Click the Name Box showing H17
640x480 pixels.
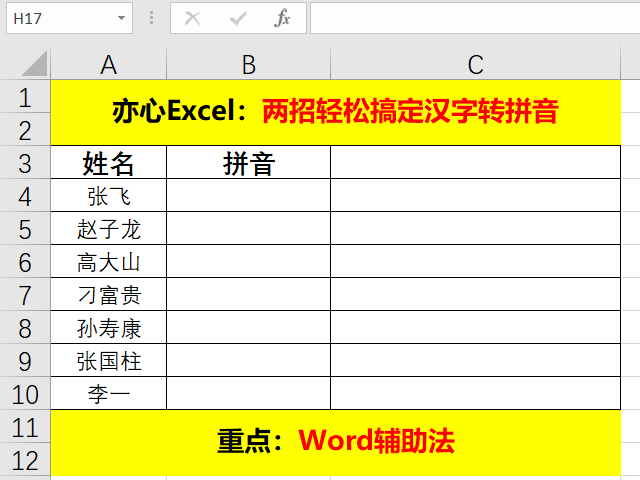click(69, 18)
